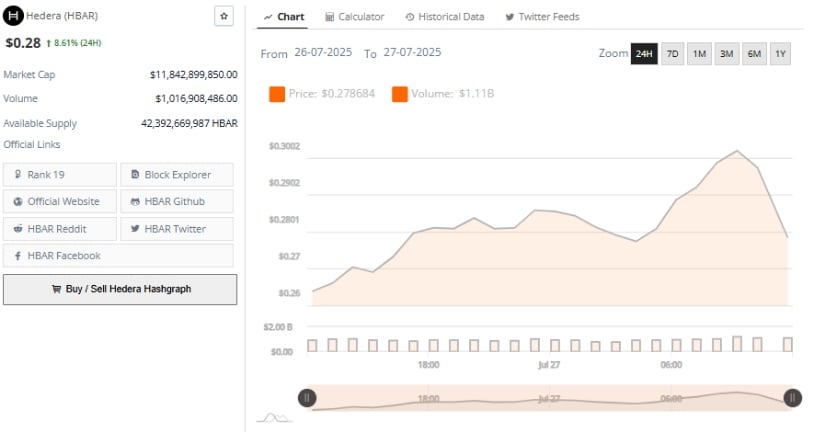825x432 pixels.
Task: Switch to the Calculator tab
Action: (355, 17)
